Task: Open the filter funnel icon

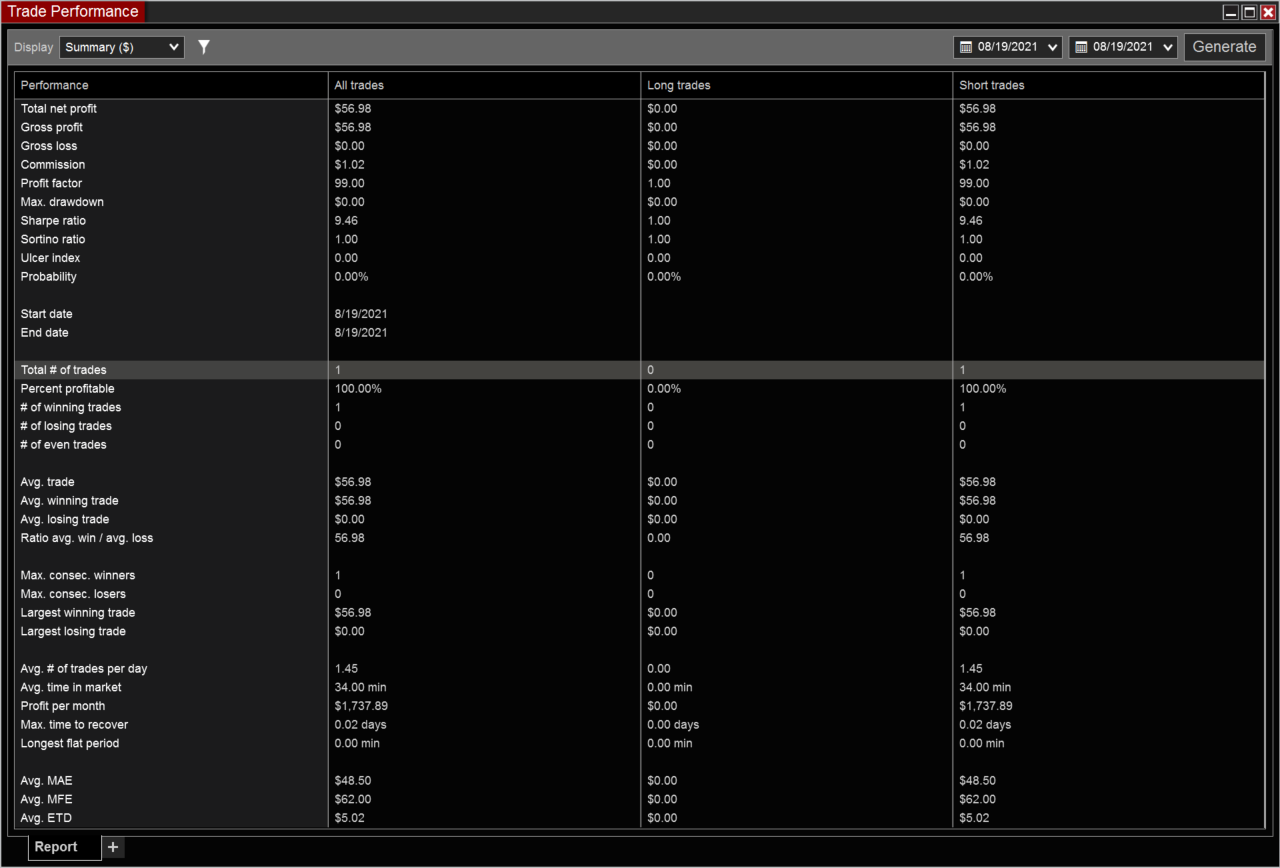Action: coord(204,47)
